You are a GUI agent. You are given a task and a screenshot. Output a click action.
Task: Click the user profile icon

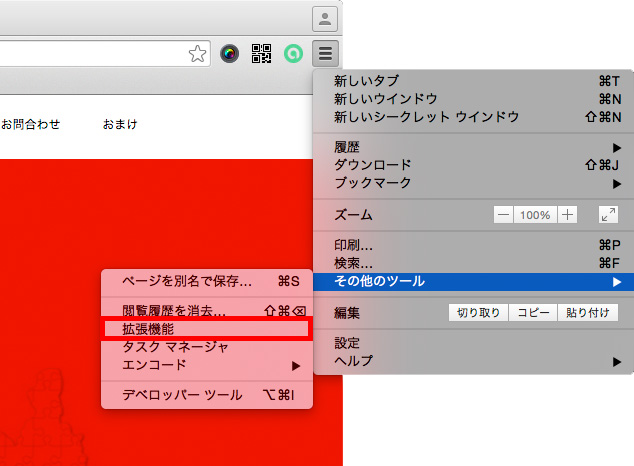tap(325, 19)
